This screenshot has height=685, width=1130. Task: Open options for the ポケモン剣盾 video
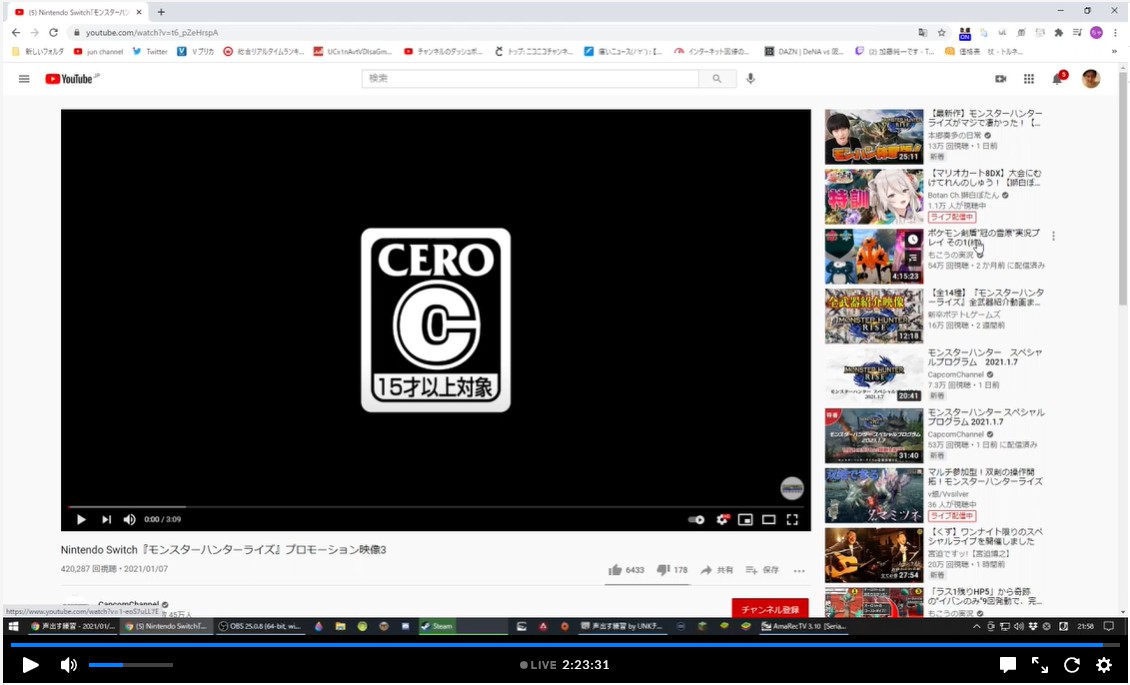pyautogui.click(x=1053, y=236)
